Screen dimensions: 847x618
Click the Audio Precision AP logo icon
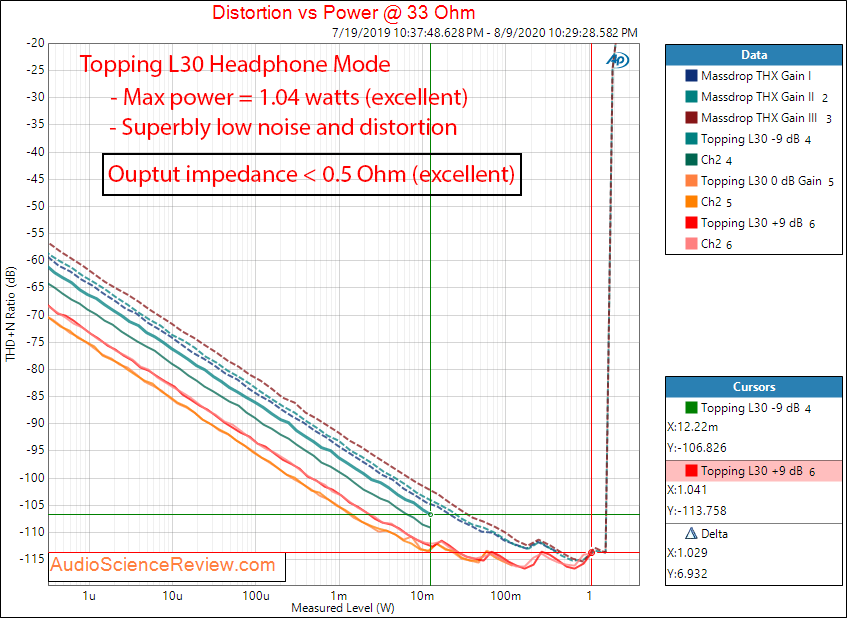pos(618,60)
